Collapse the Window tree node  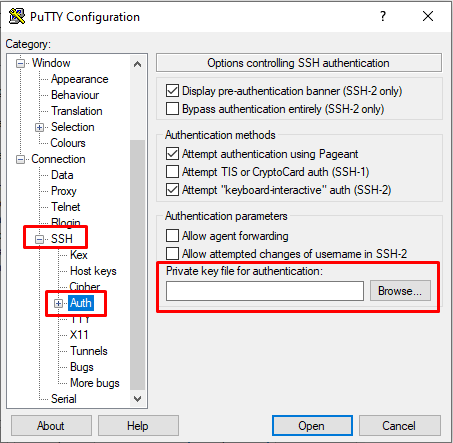[20, 63]
